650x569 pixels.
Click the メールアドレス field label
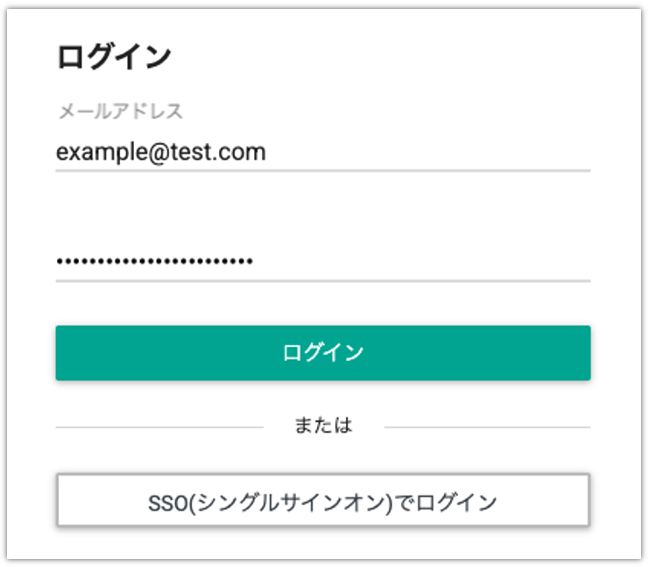(x=120, y=112)
